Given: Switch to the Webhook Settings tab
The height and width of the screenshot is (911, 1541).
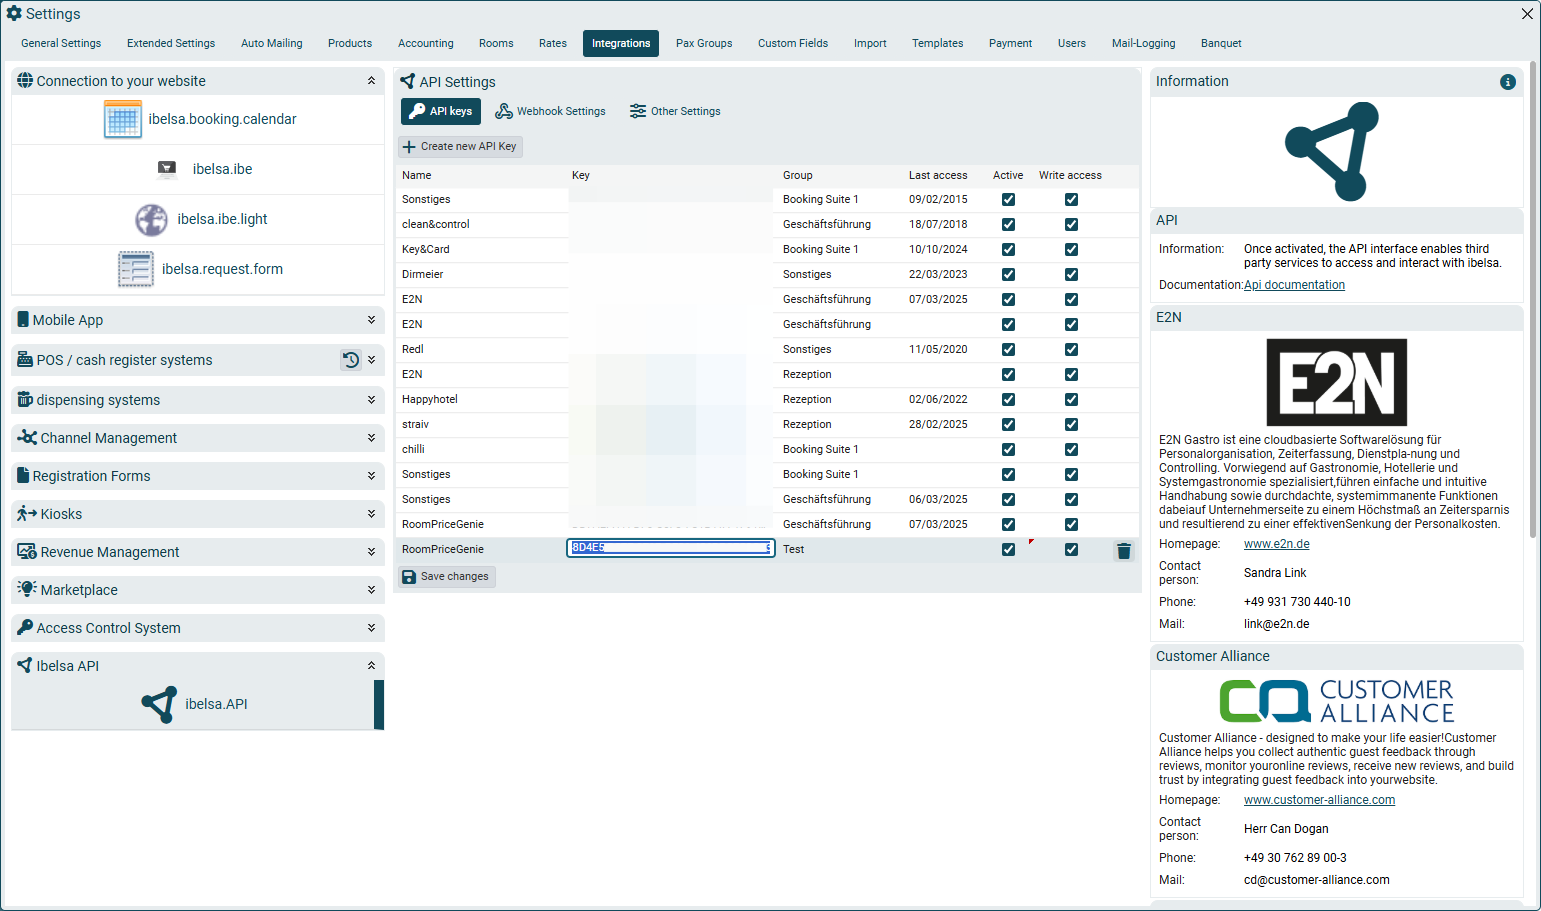Looking at the screenshot, I should (x=550, y=111).
